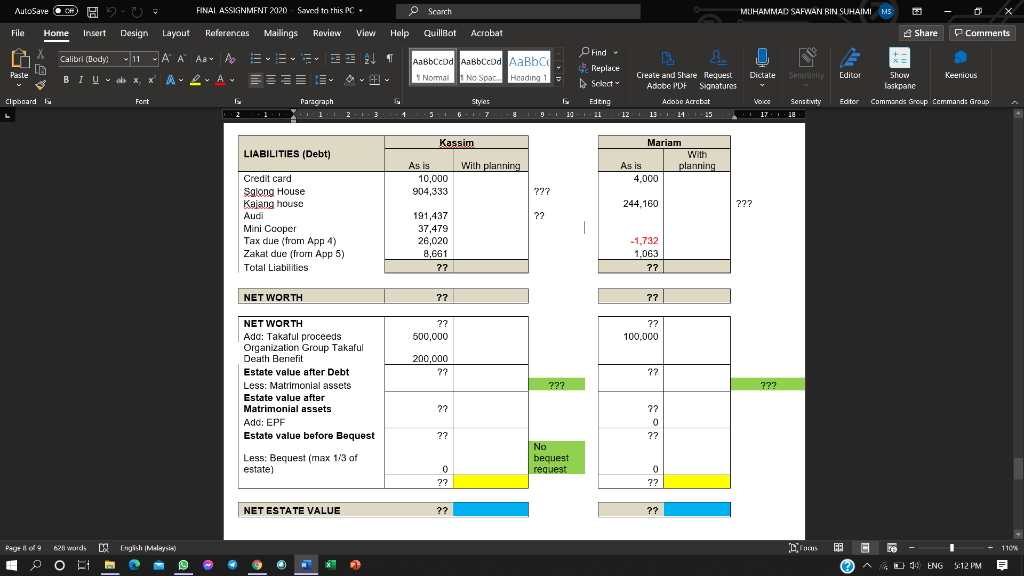Expand the Styles gallery more arrow
Viewport: 1024px width, 576px height.
click(x=558, y=79)
